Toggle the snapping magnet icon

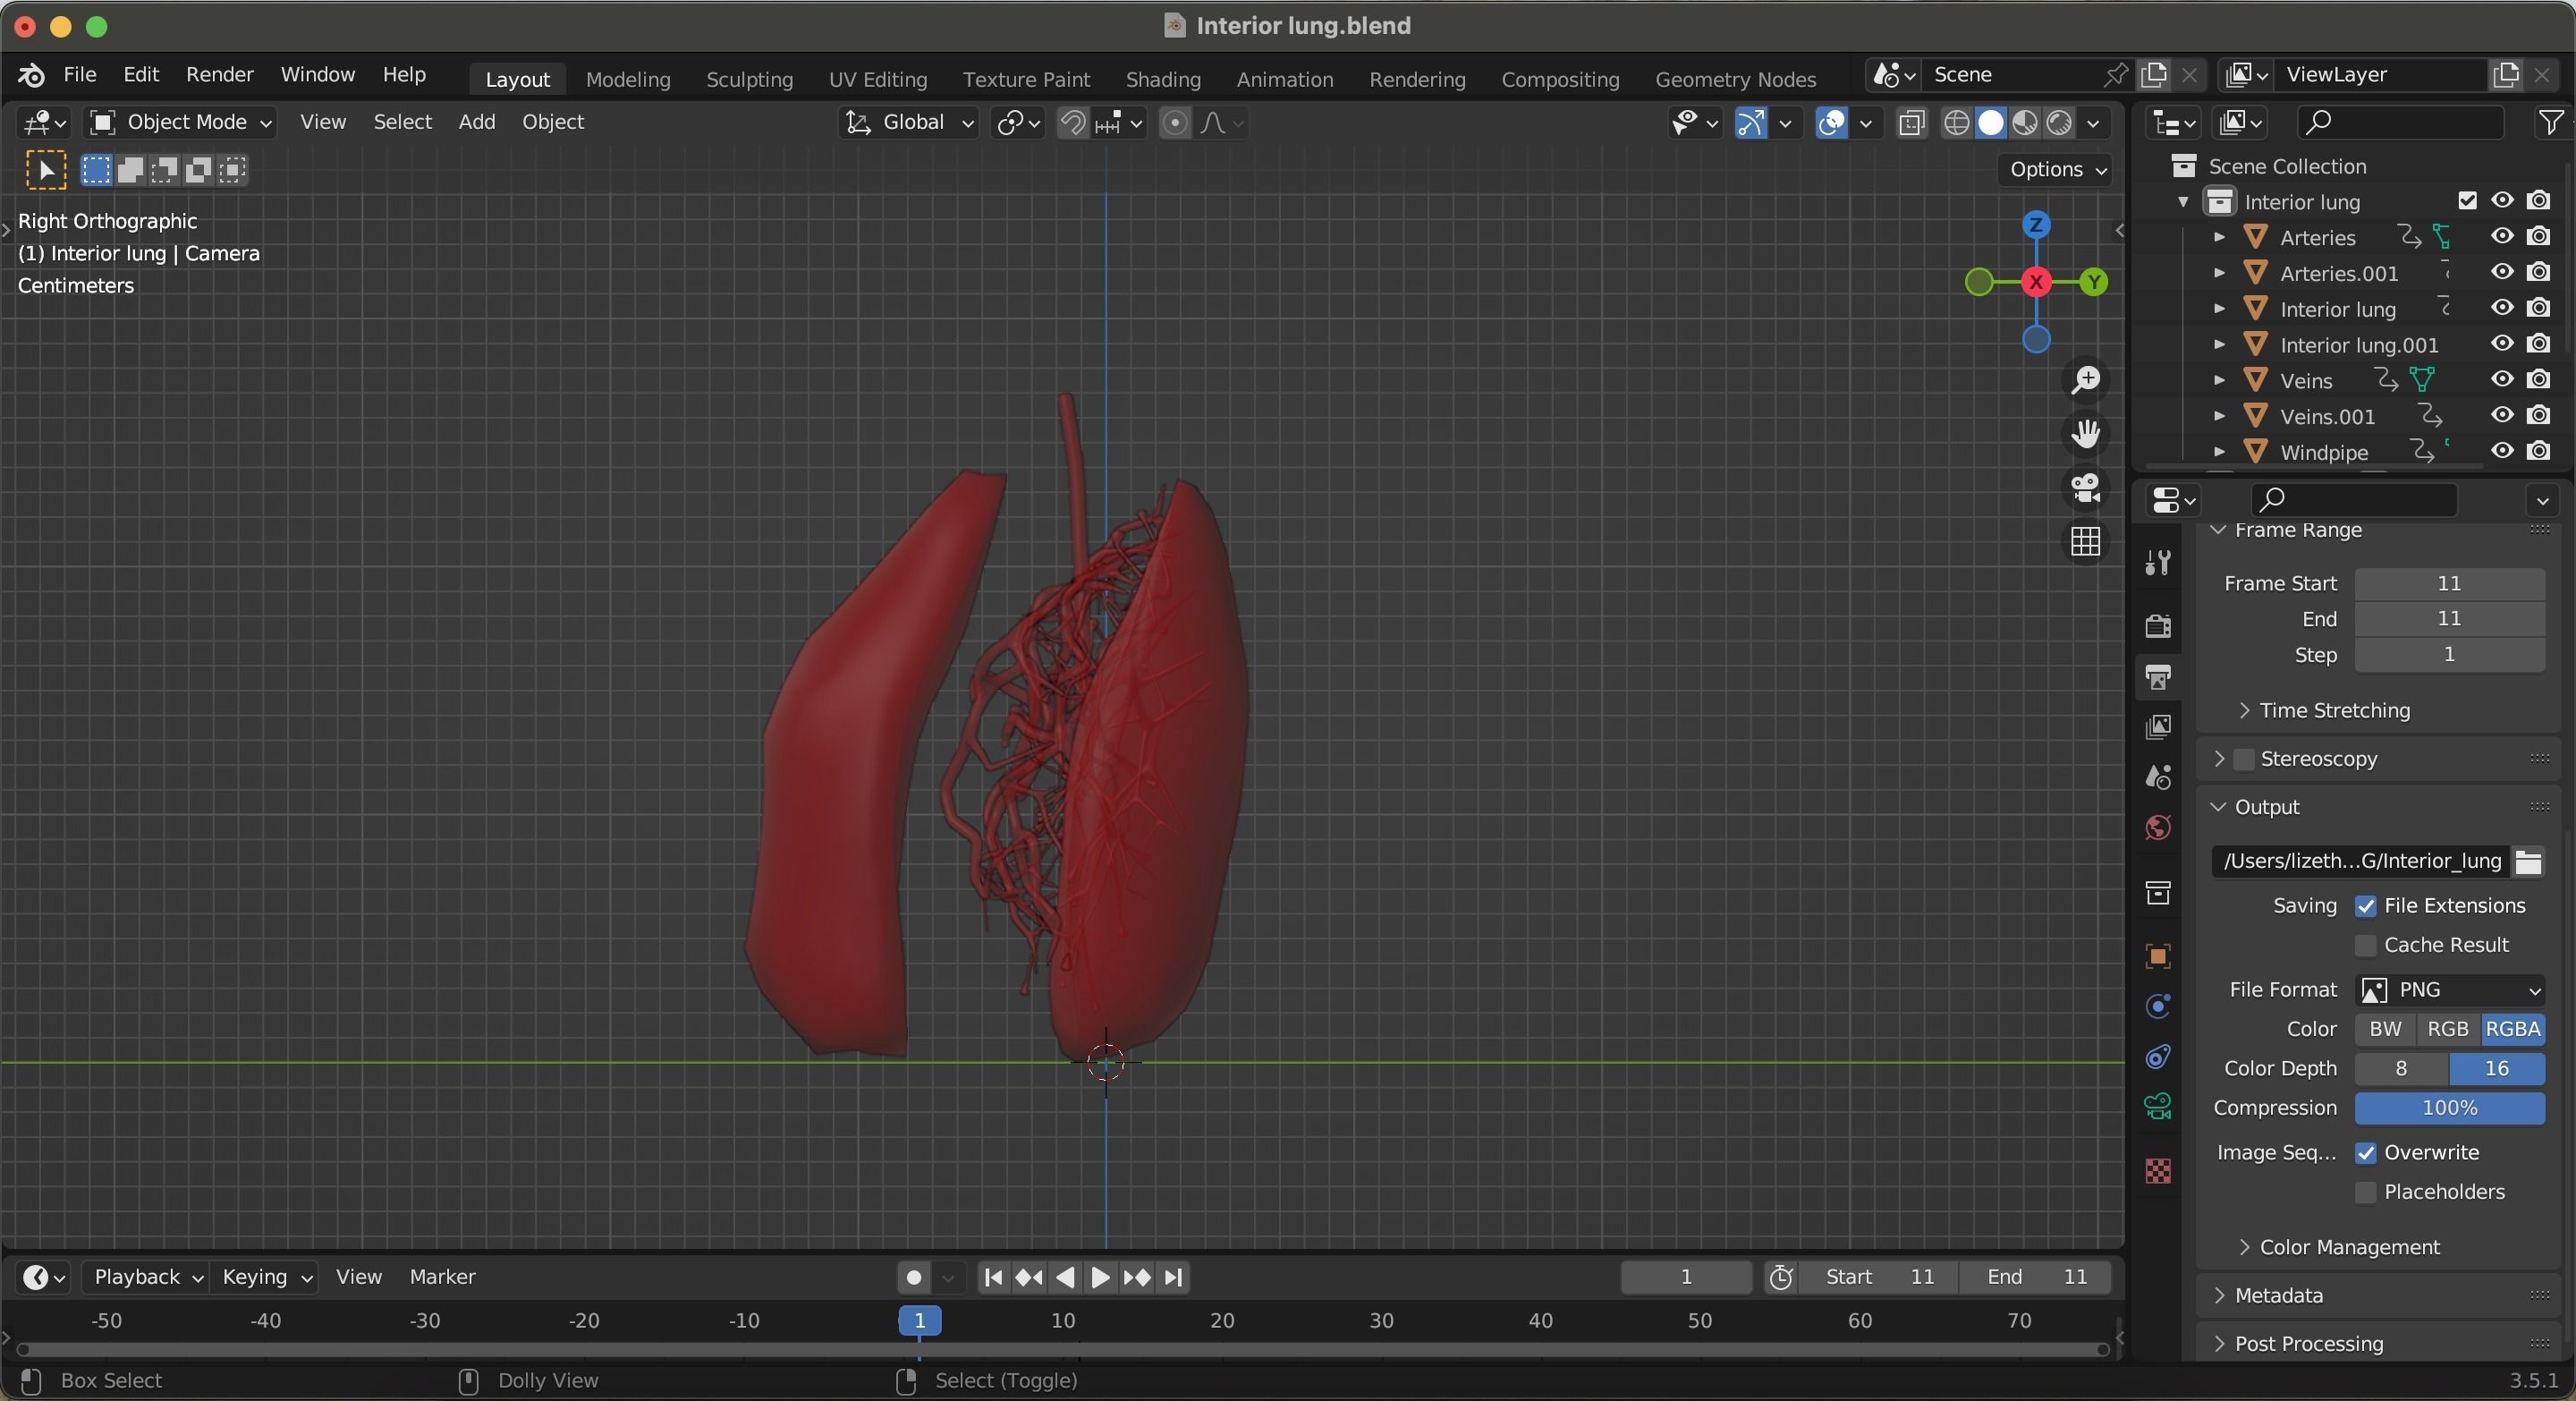(1072, 123)
